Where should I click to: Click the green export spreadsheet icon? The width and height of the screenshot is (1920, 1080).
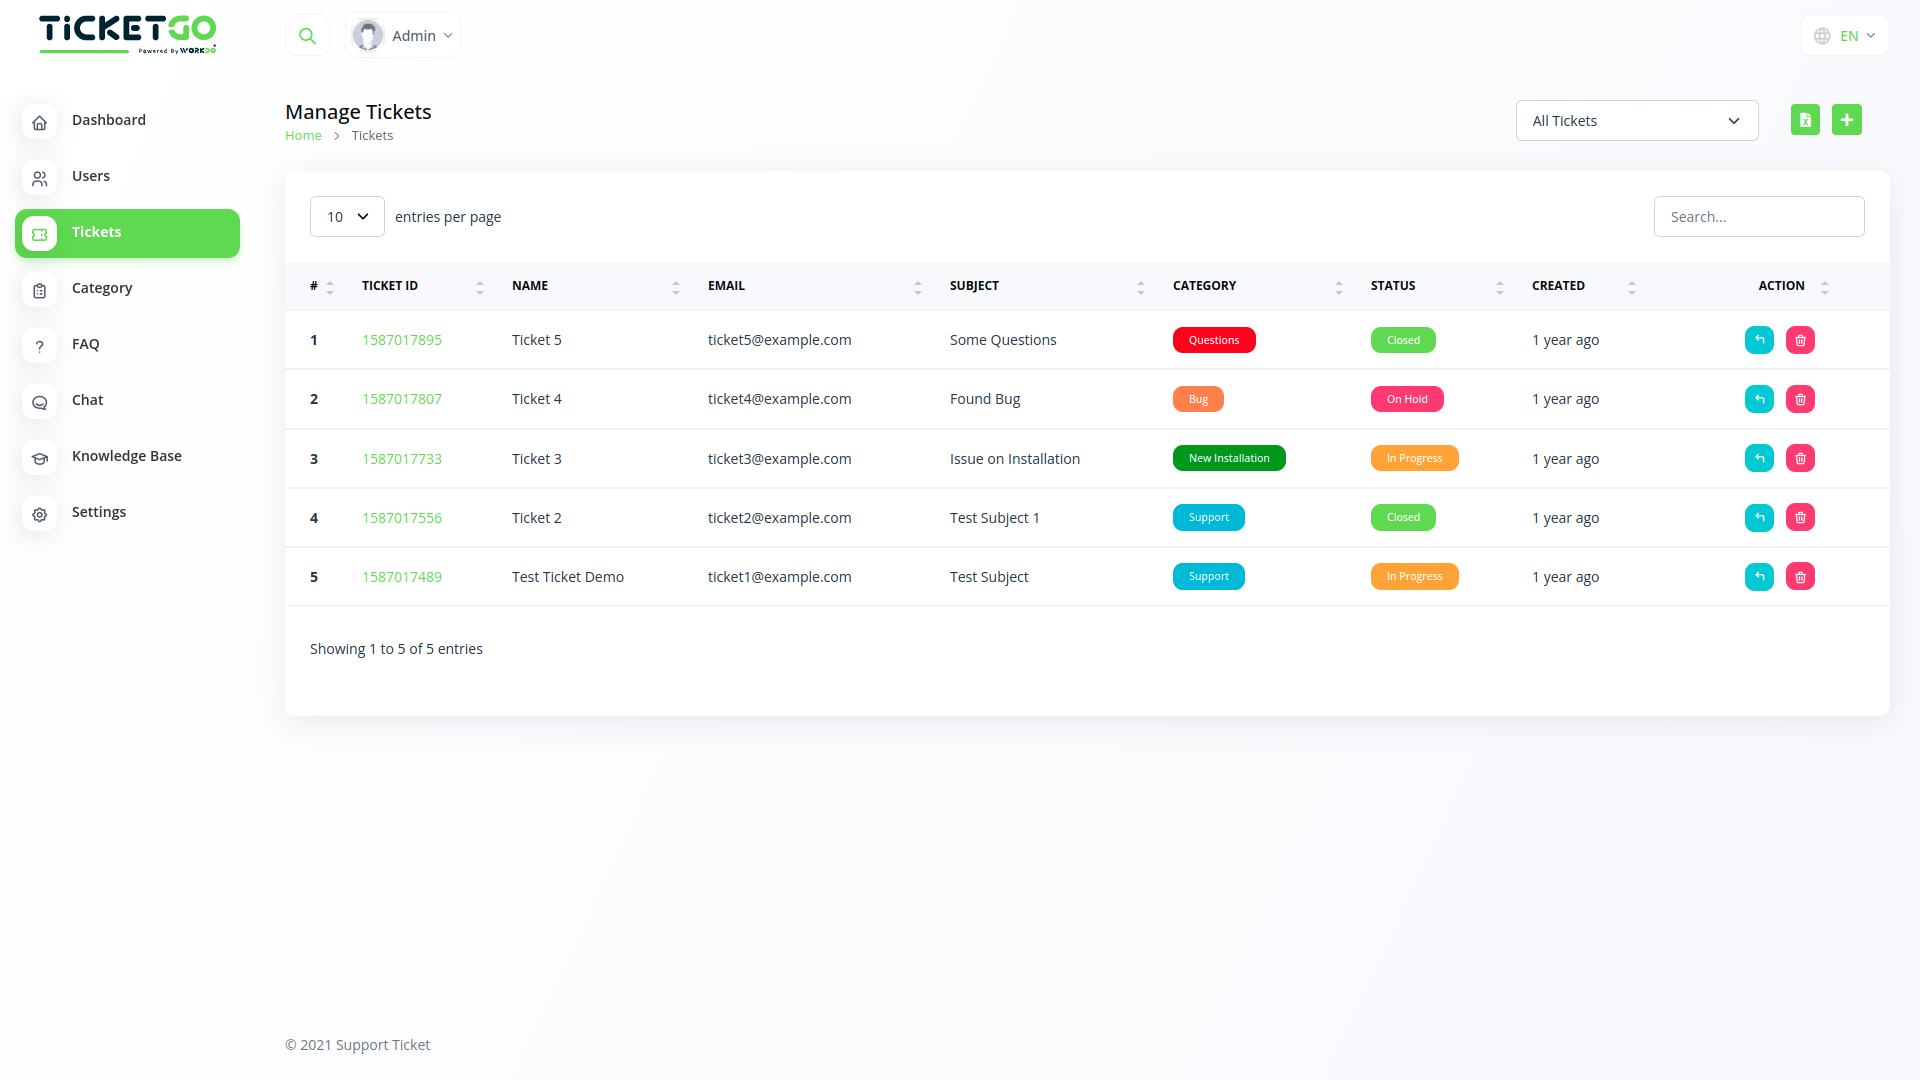(1805, 120)
